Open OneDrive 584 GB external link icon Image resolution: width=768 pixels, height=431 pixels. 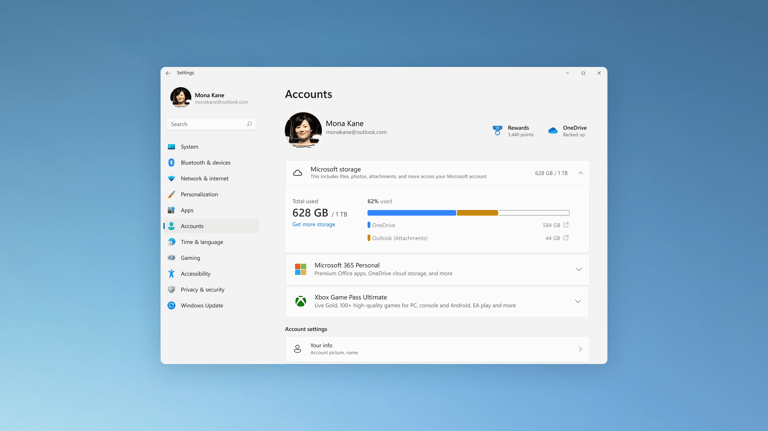(566, 225)
